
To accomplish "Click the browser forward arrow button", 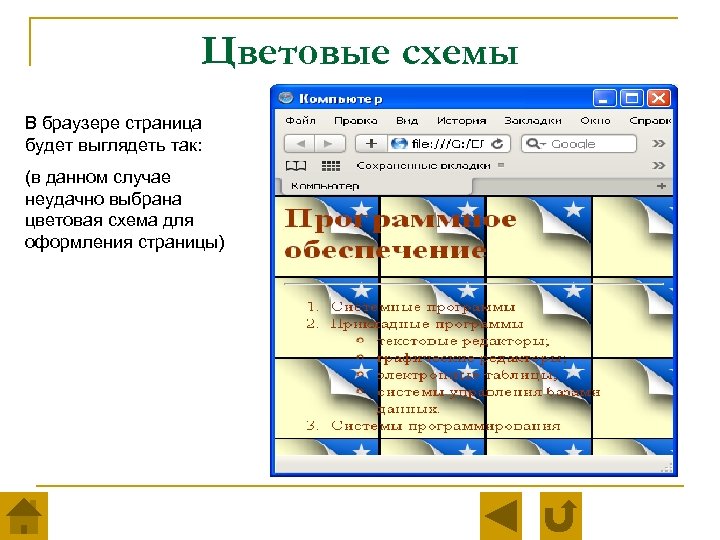I will click(x=330, y=144).
